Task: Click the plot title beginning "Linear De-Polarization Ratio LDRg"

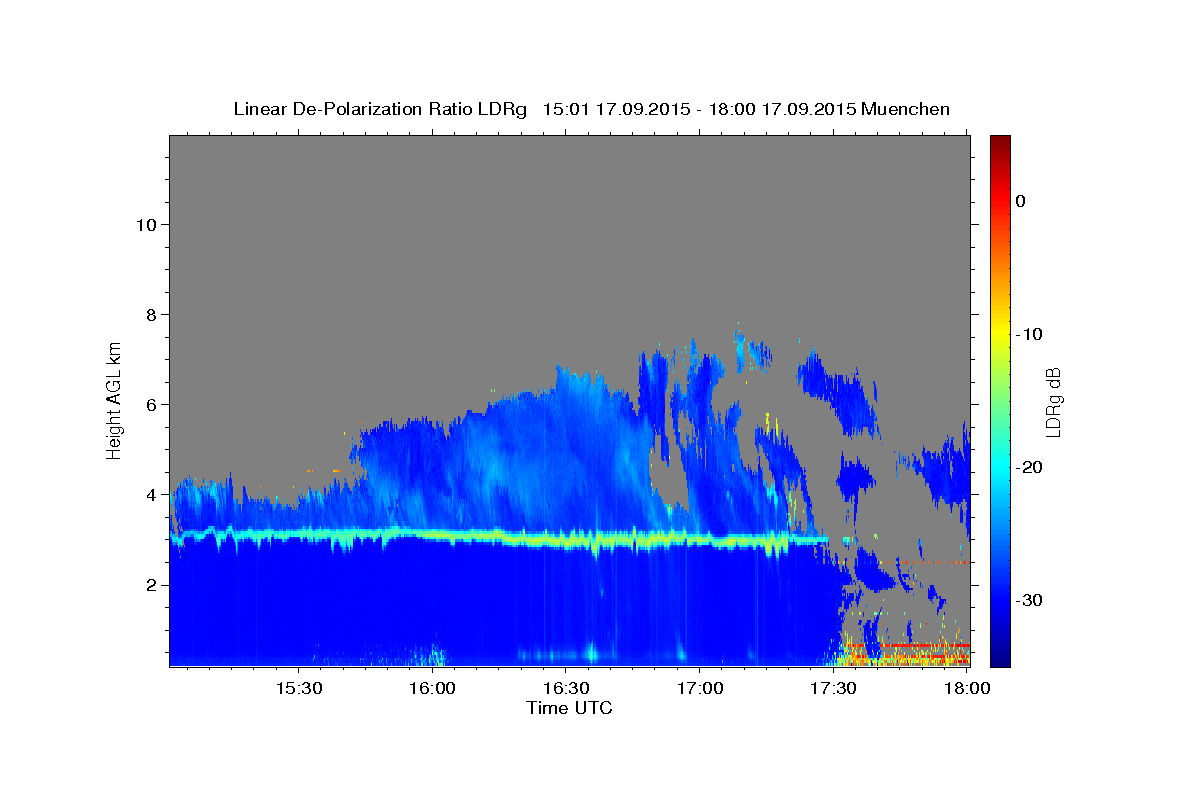Action: click(591, 109)
